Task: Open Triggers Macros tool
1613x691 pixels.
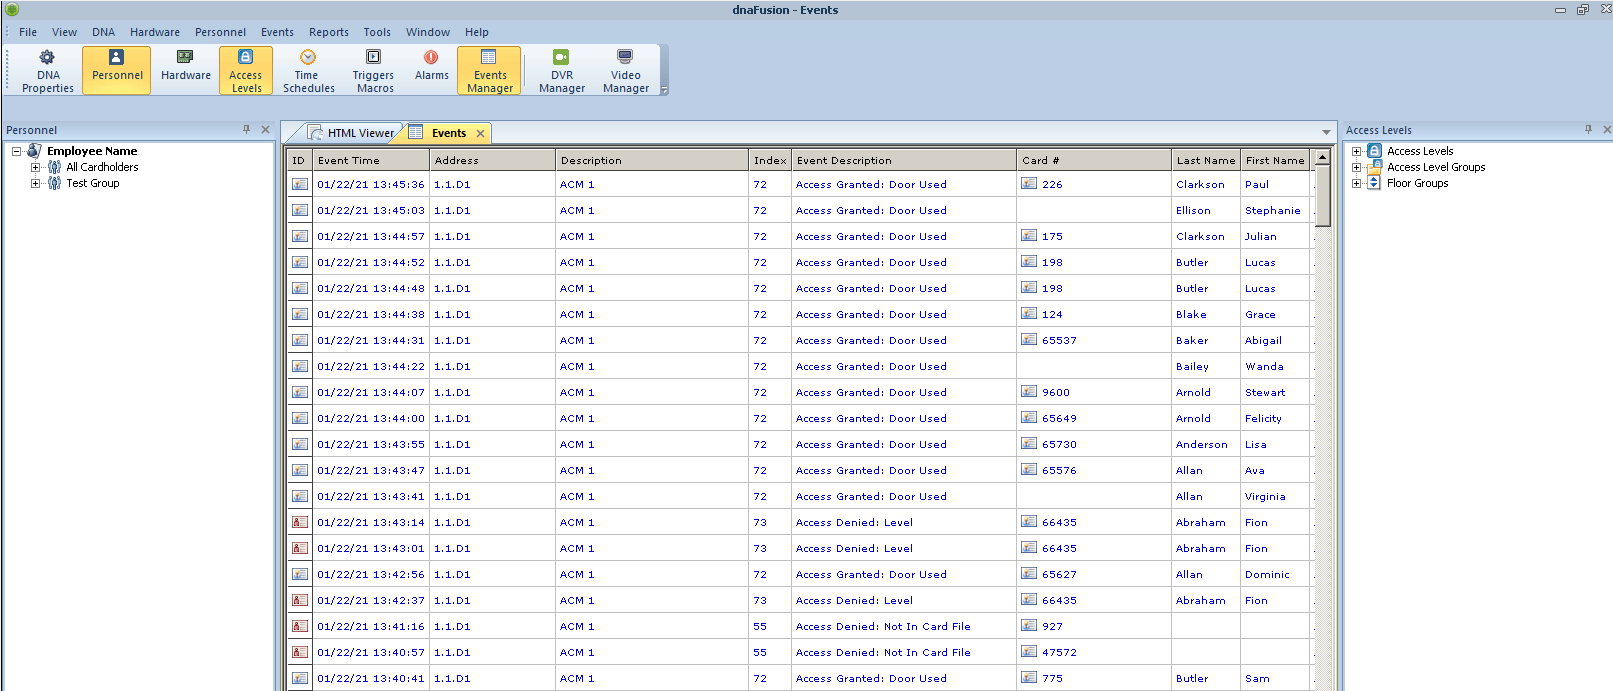Action: [x=373, y=70]
